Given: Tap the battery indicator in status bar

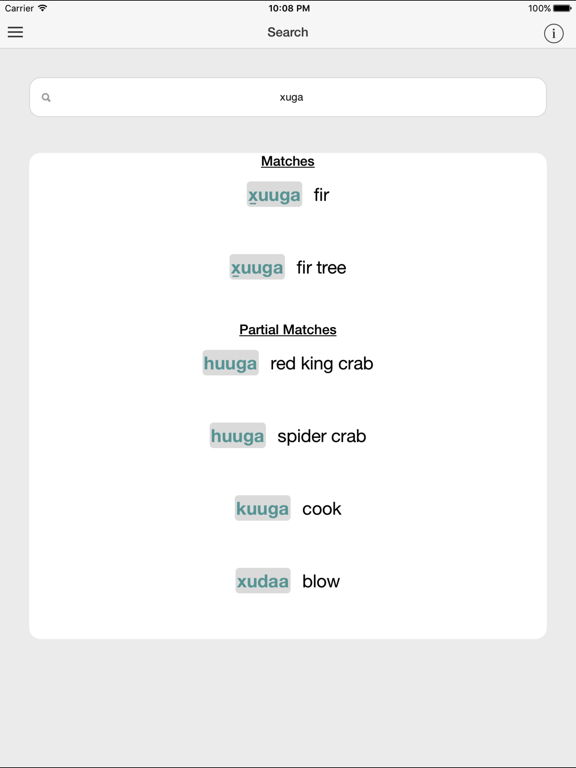Looking at the screenshot, I should [x=562, y=8].
